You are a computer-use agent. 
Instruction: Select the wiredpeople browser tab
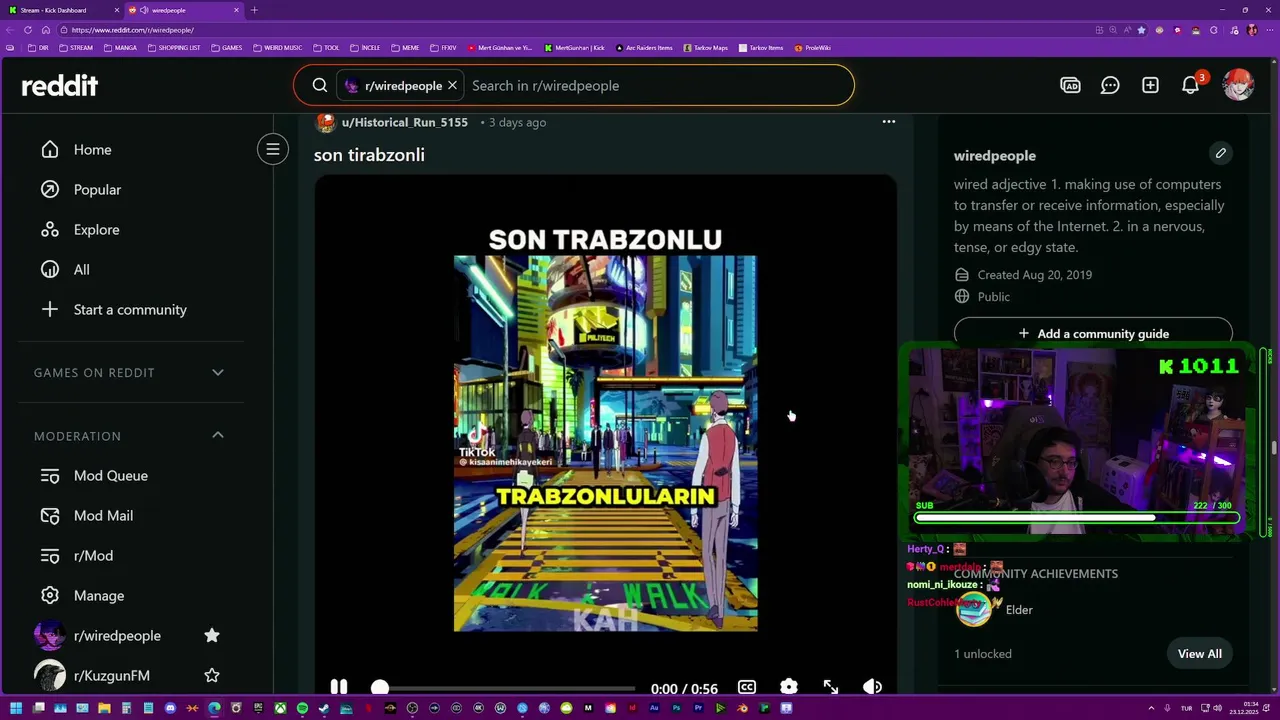pos(184,10)
